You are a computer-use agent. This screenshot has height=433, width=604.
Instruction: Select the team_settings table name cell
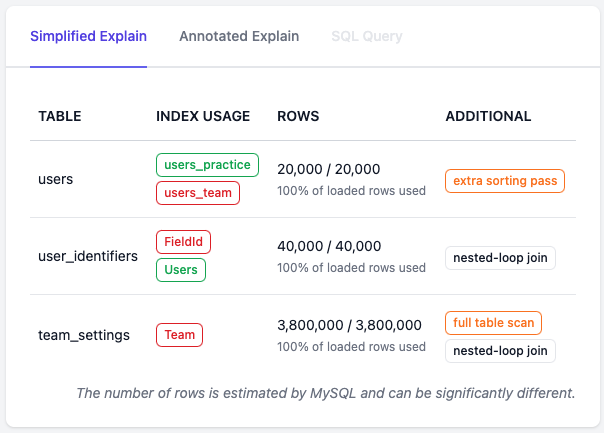coord(84,335)
